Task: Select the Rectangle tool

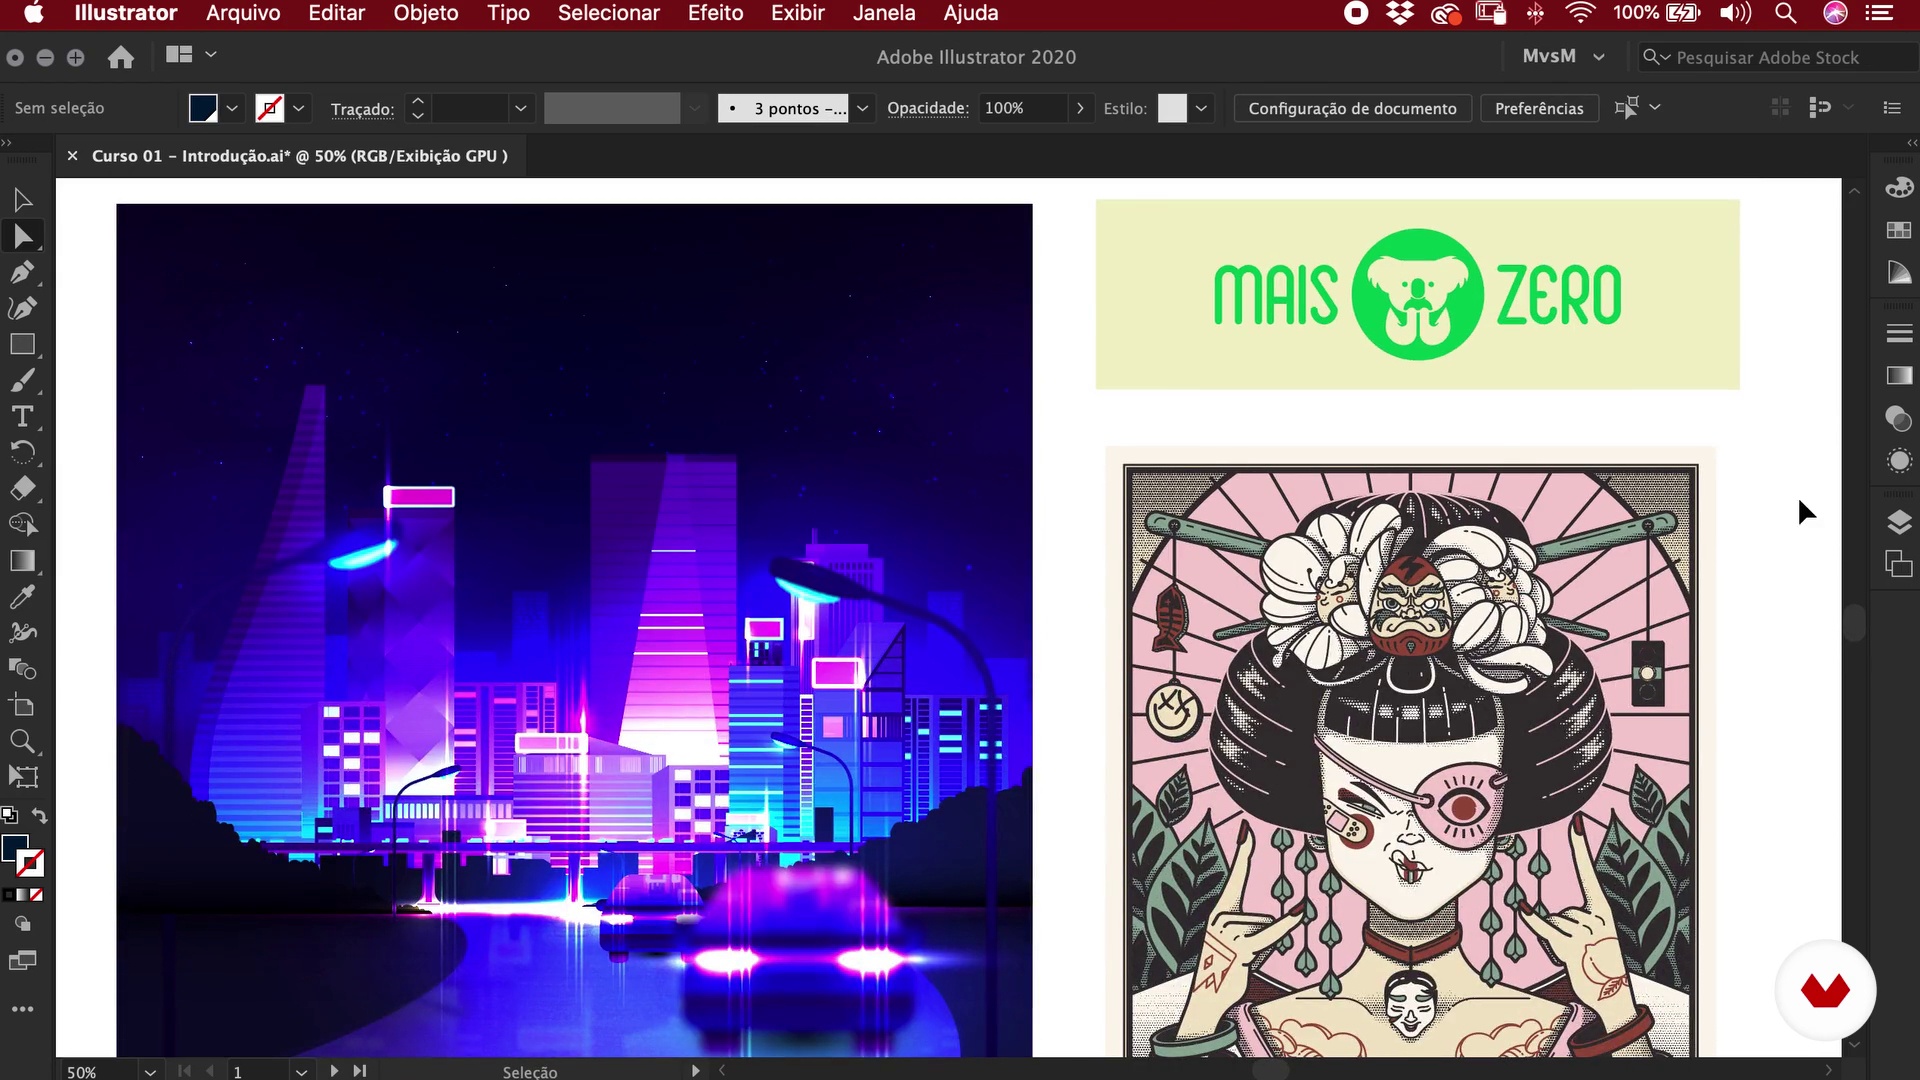Action: point(22,345)
